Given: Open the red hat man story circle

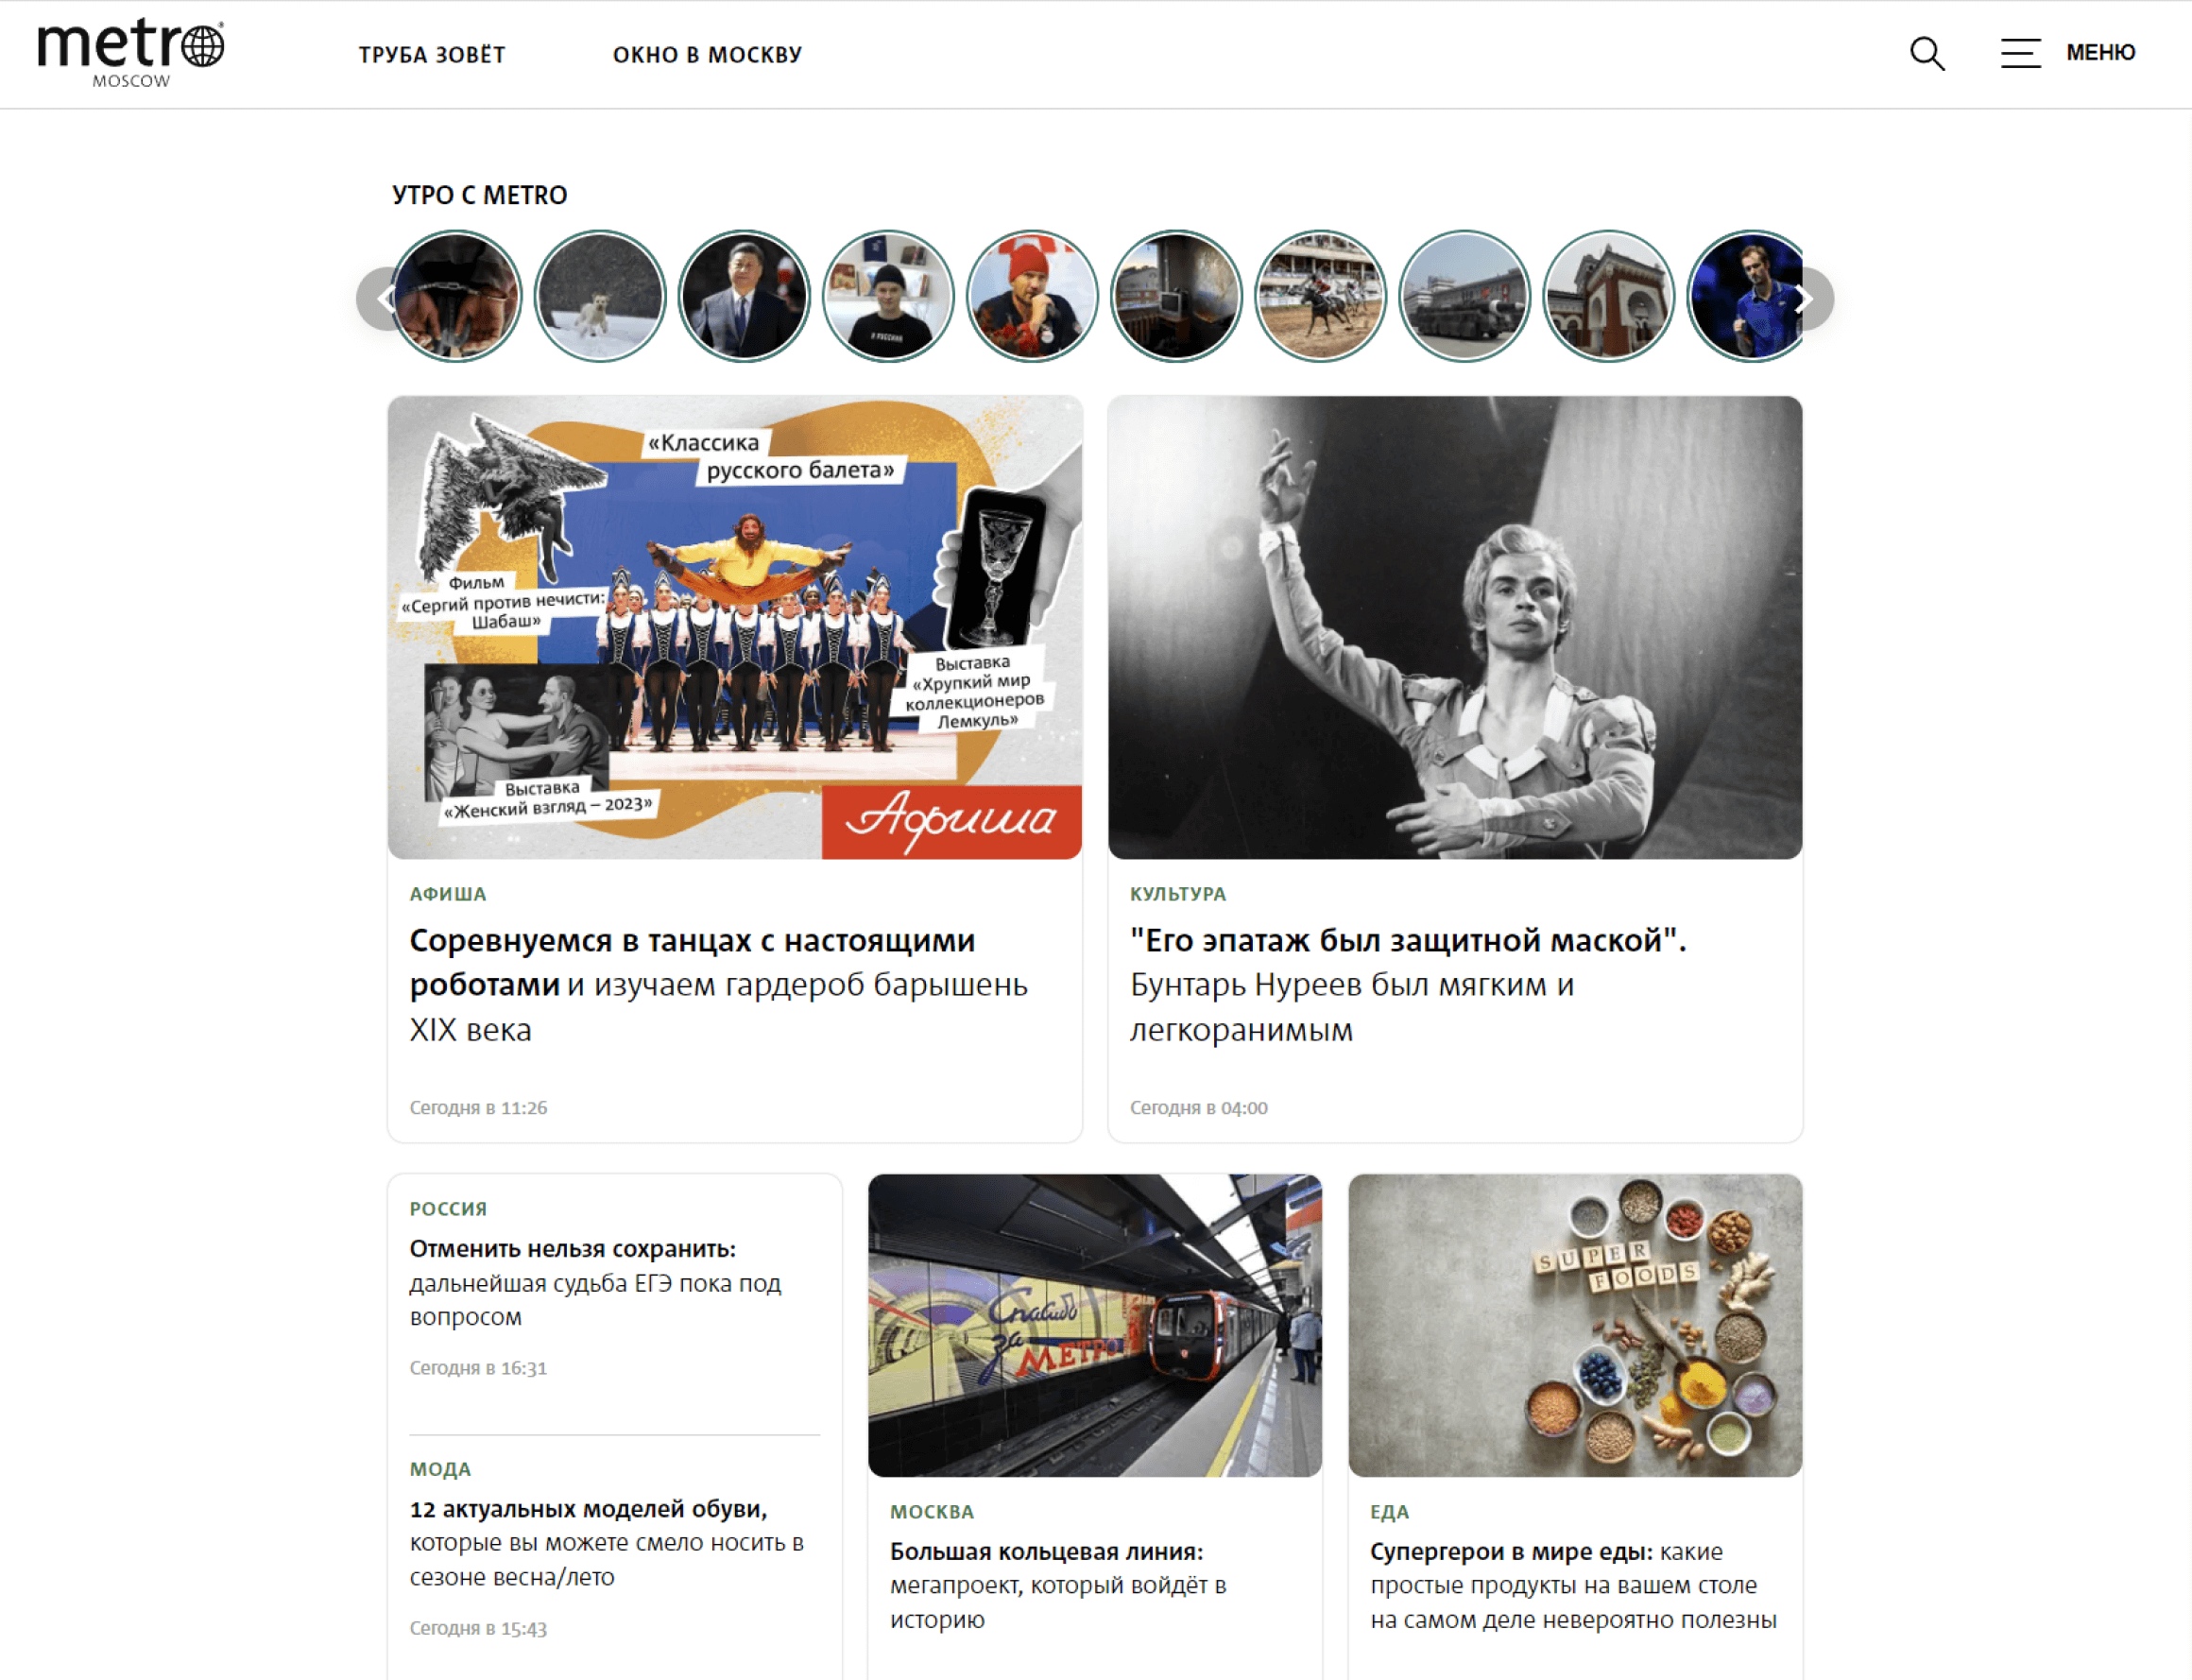Looking at the screenshot, I should coord(1032,297).
